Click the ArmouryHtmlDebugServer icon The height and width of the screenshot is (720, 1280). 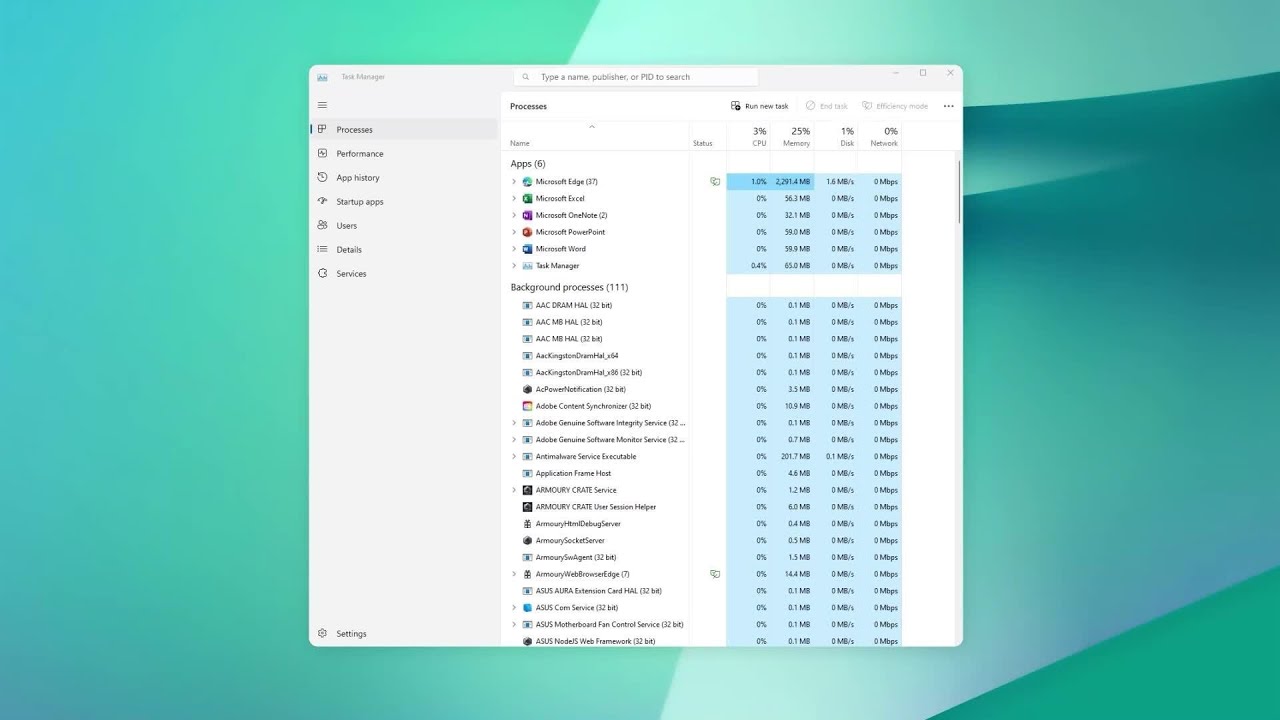point(527,524)
